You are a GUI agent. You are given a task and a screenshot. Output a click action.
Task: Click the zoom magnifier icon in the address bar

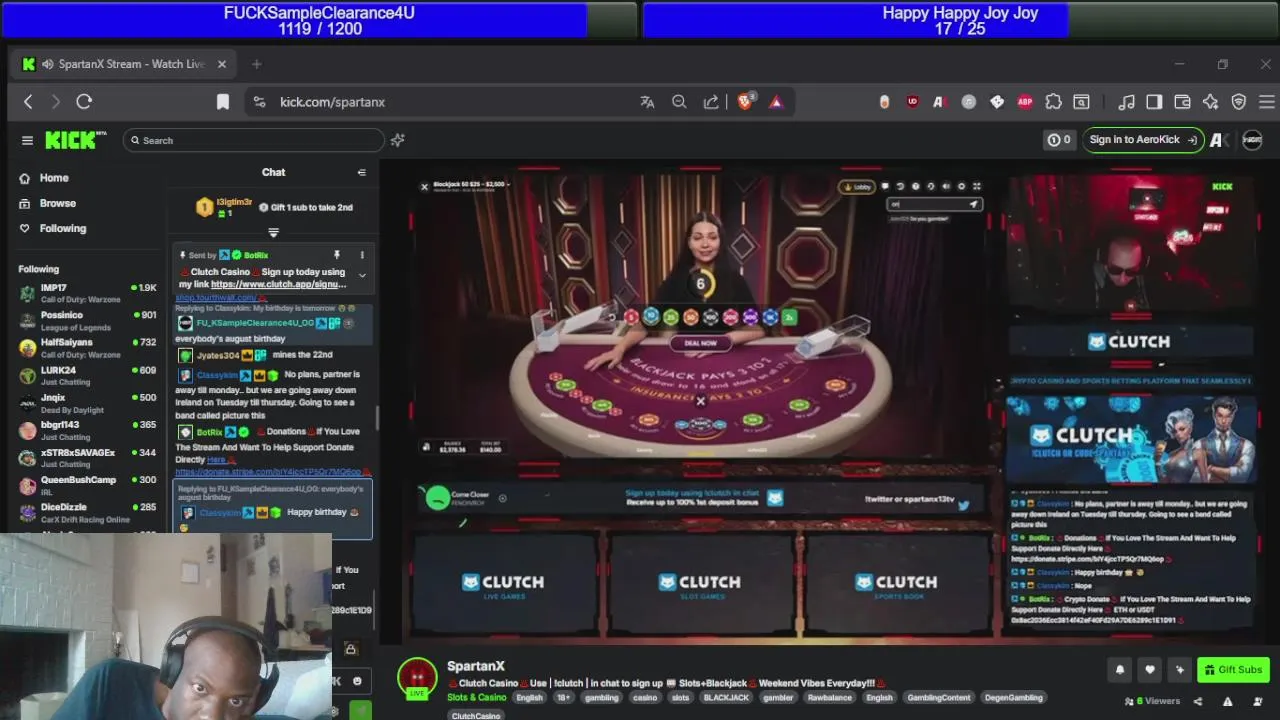(x=679, y=101)
